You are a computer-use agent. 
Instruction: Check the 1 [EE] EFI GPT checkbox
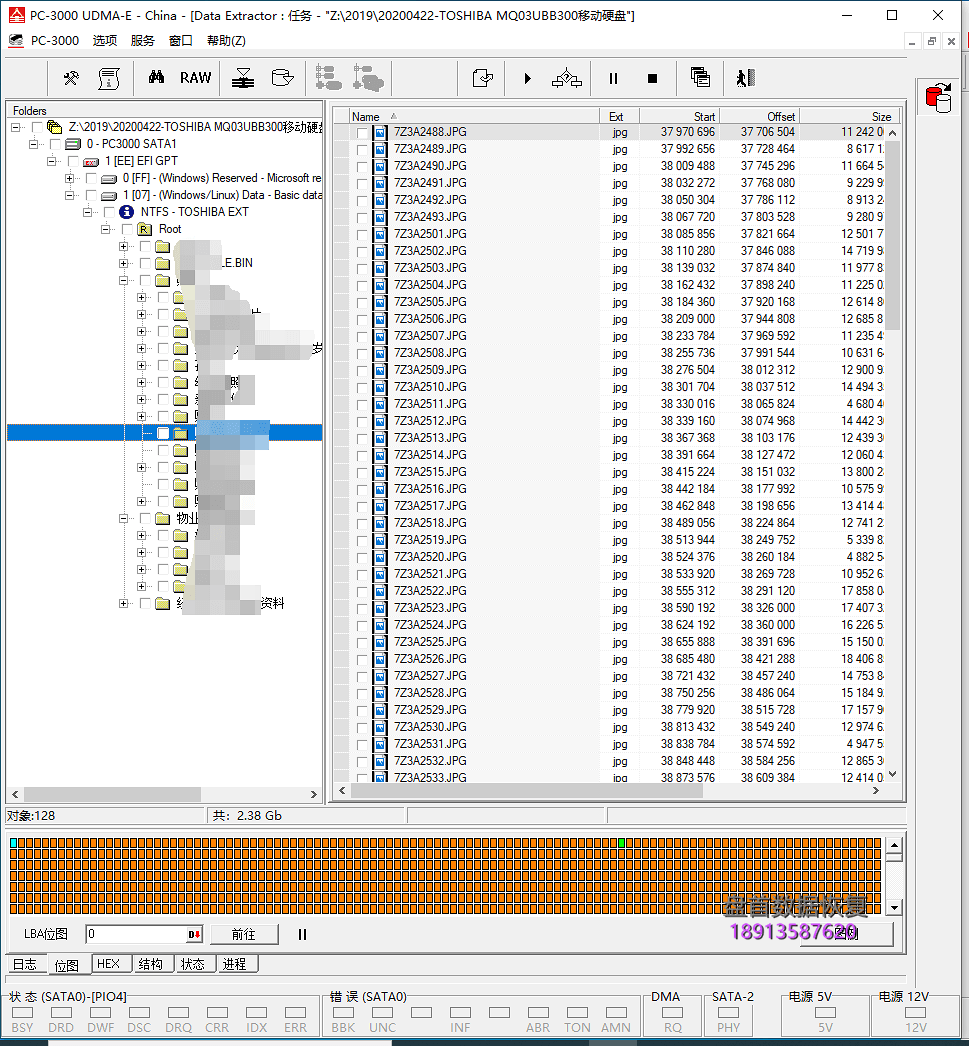point(73,161)
